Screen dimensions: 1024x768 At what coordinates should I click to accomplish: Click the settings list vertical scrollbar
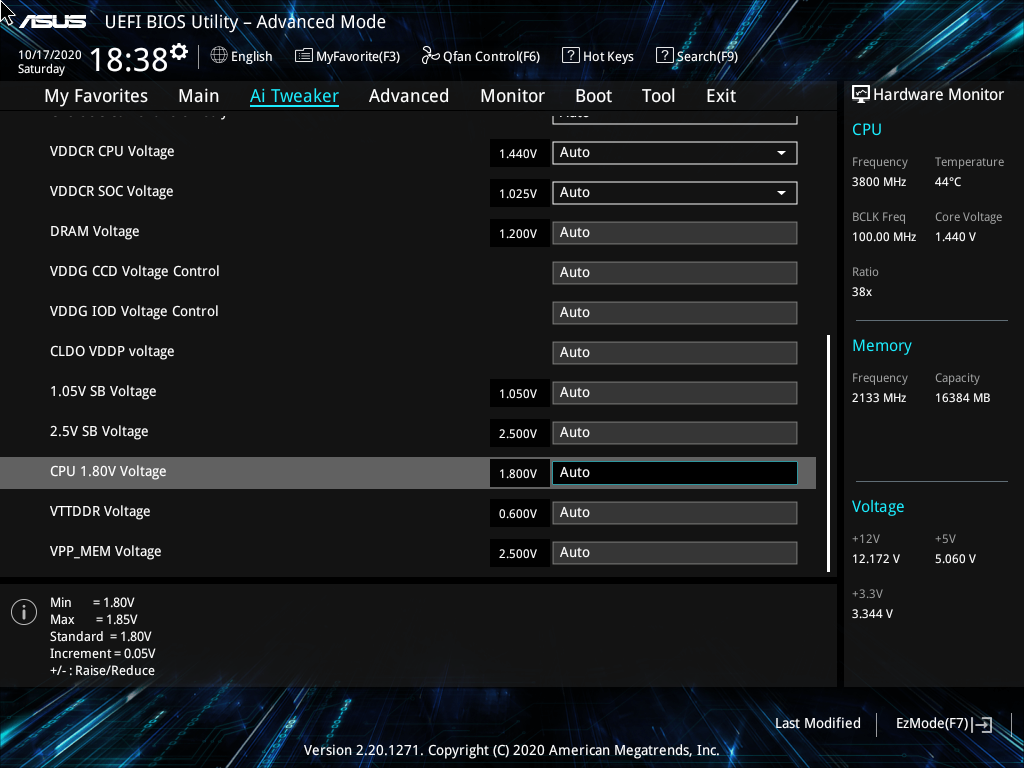[828, 453]
